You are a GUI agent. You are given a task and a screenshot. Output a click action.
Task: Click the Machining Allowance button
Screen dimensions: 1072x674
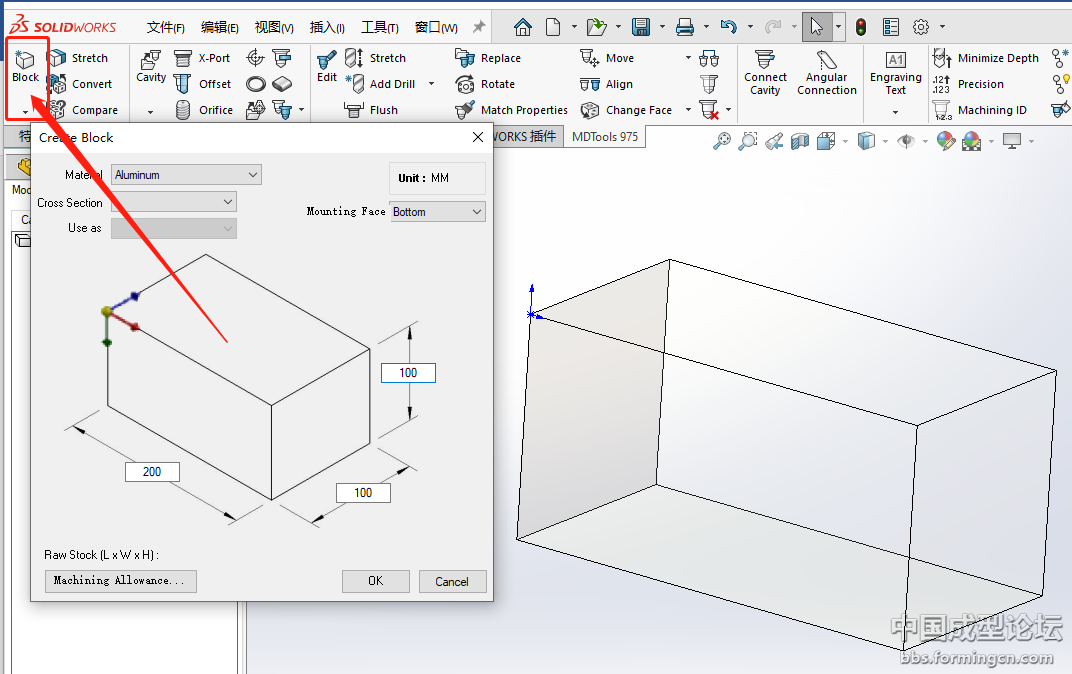coord(120,581)
